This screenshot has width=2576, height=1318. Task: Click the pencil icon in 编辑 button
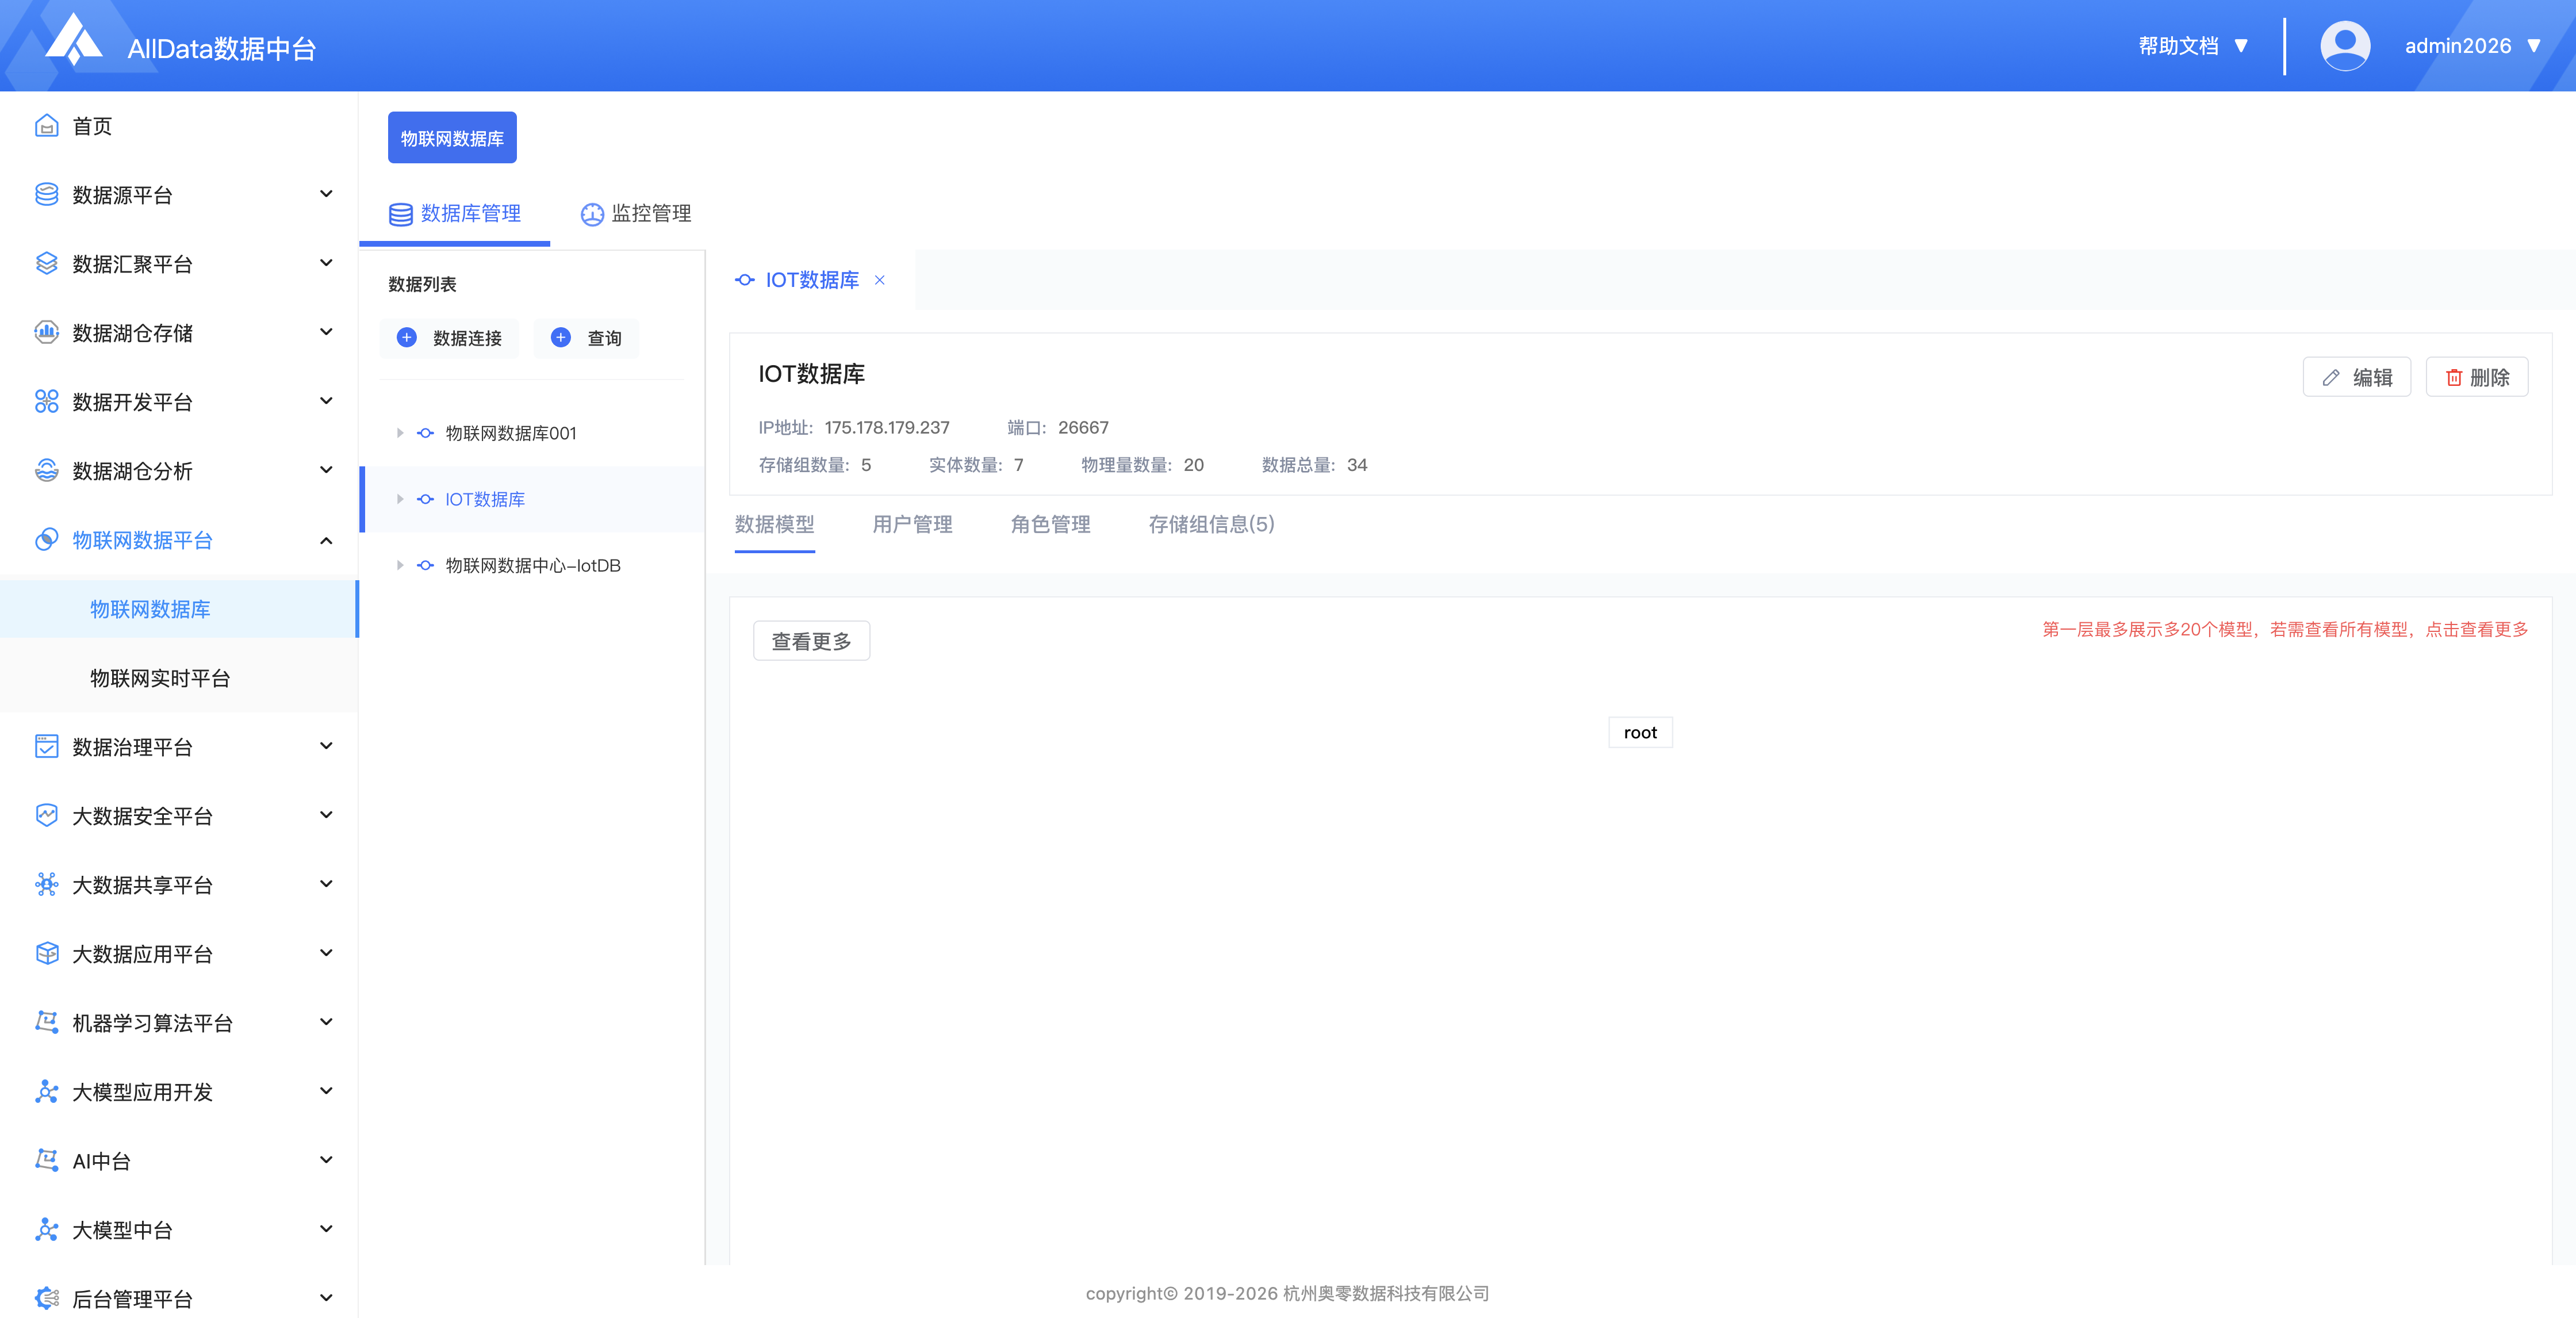(2331, 377)
